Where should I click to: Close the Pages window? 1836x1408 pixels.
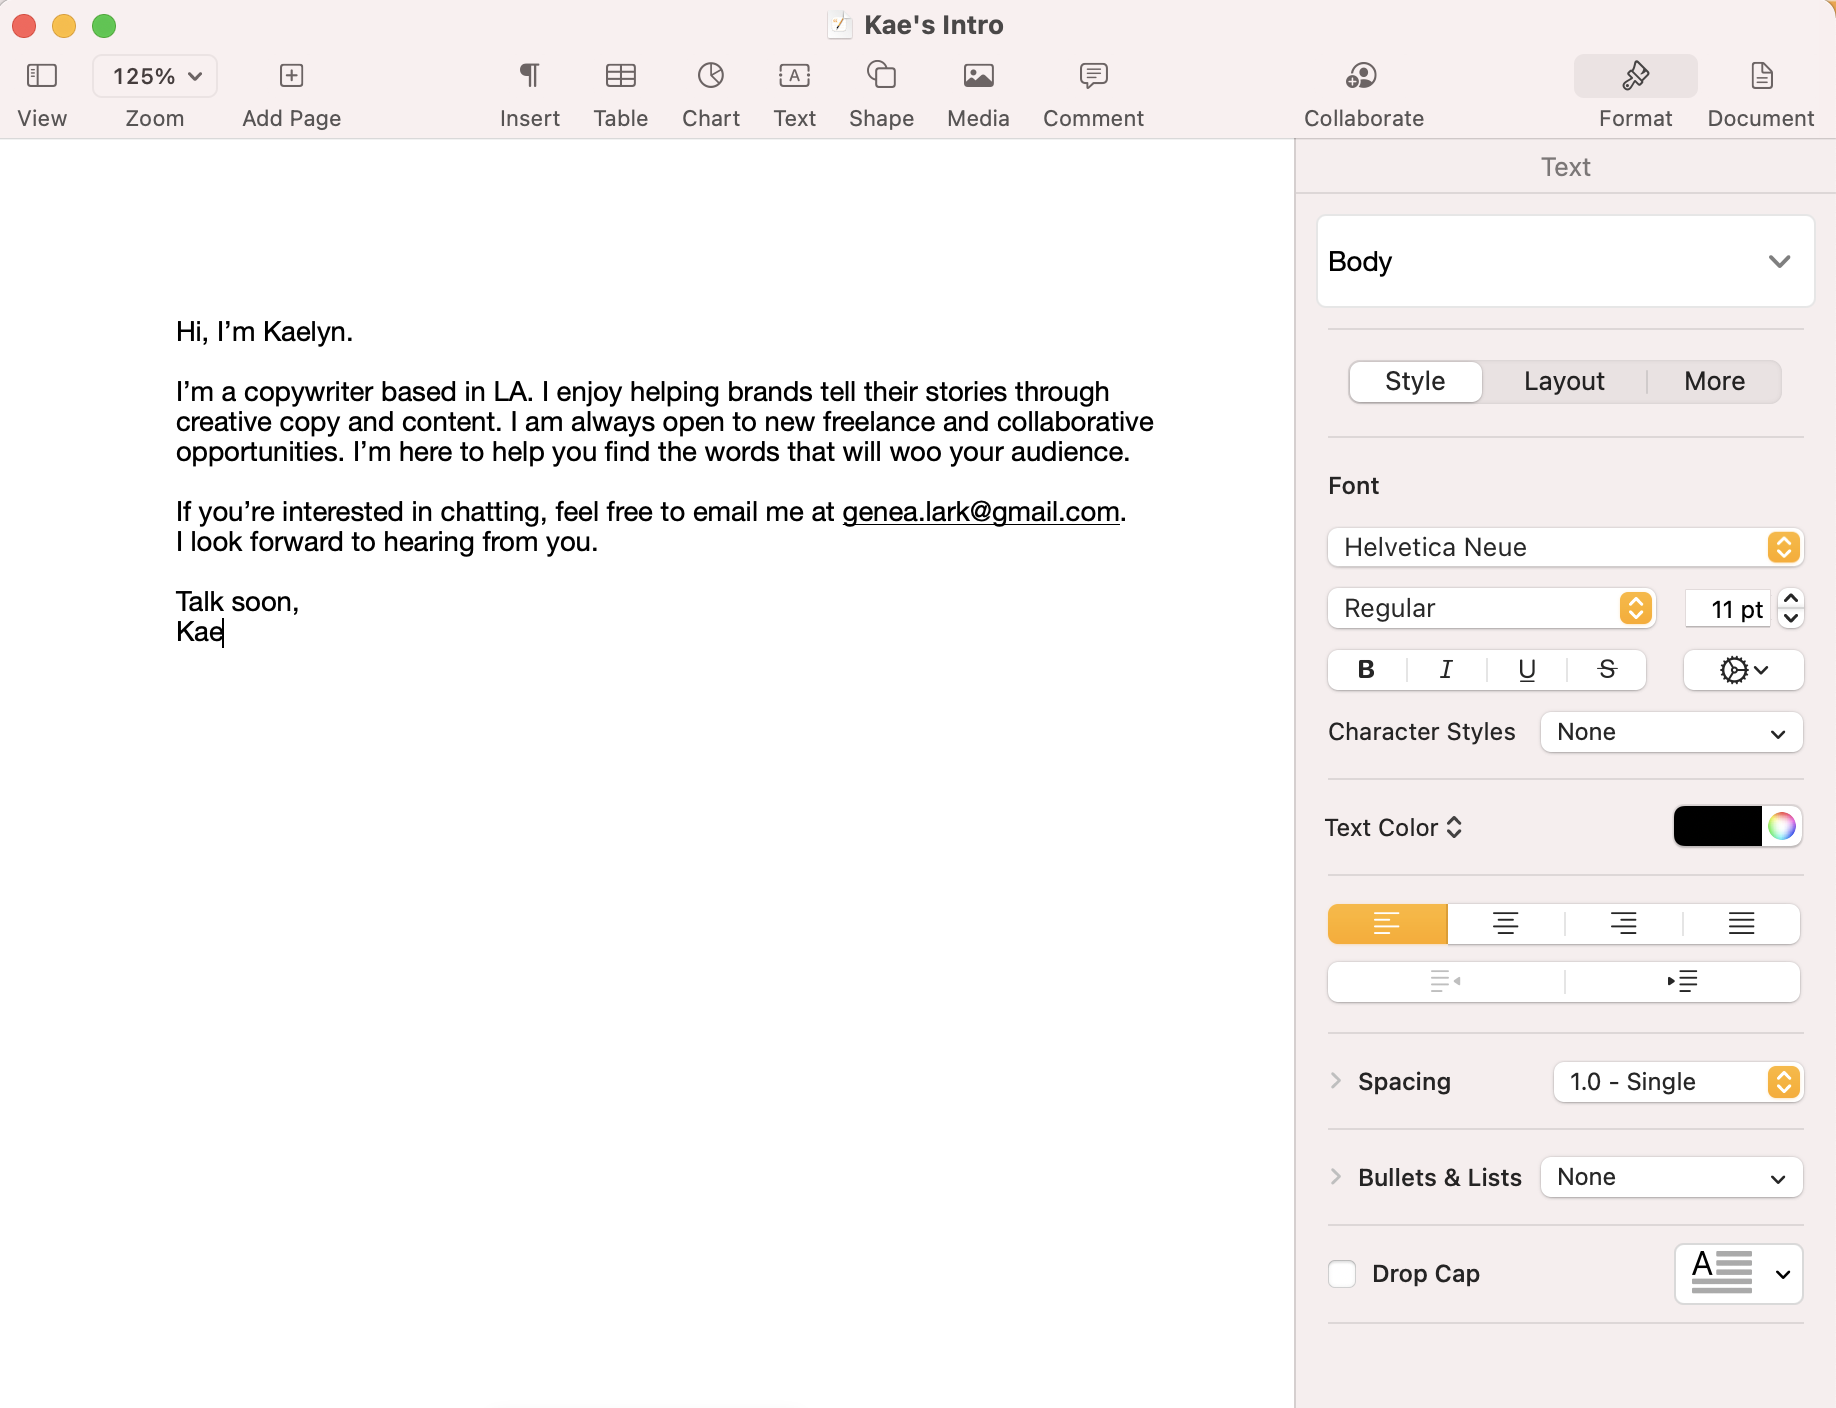[24, 25]
